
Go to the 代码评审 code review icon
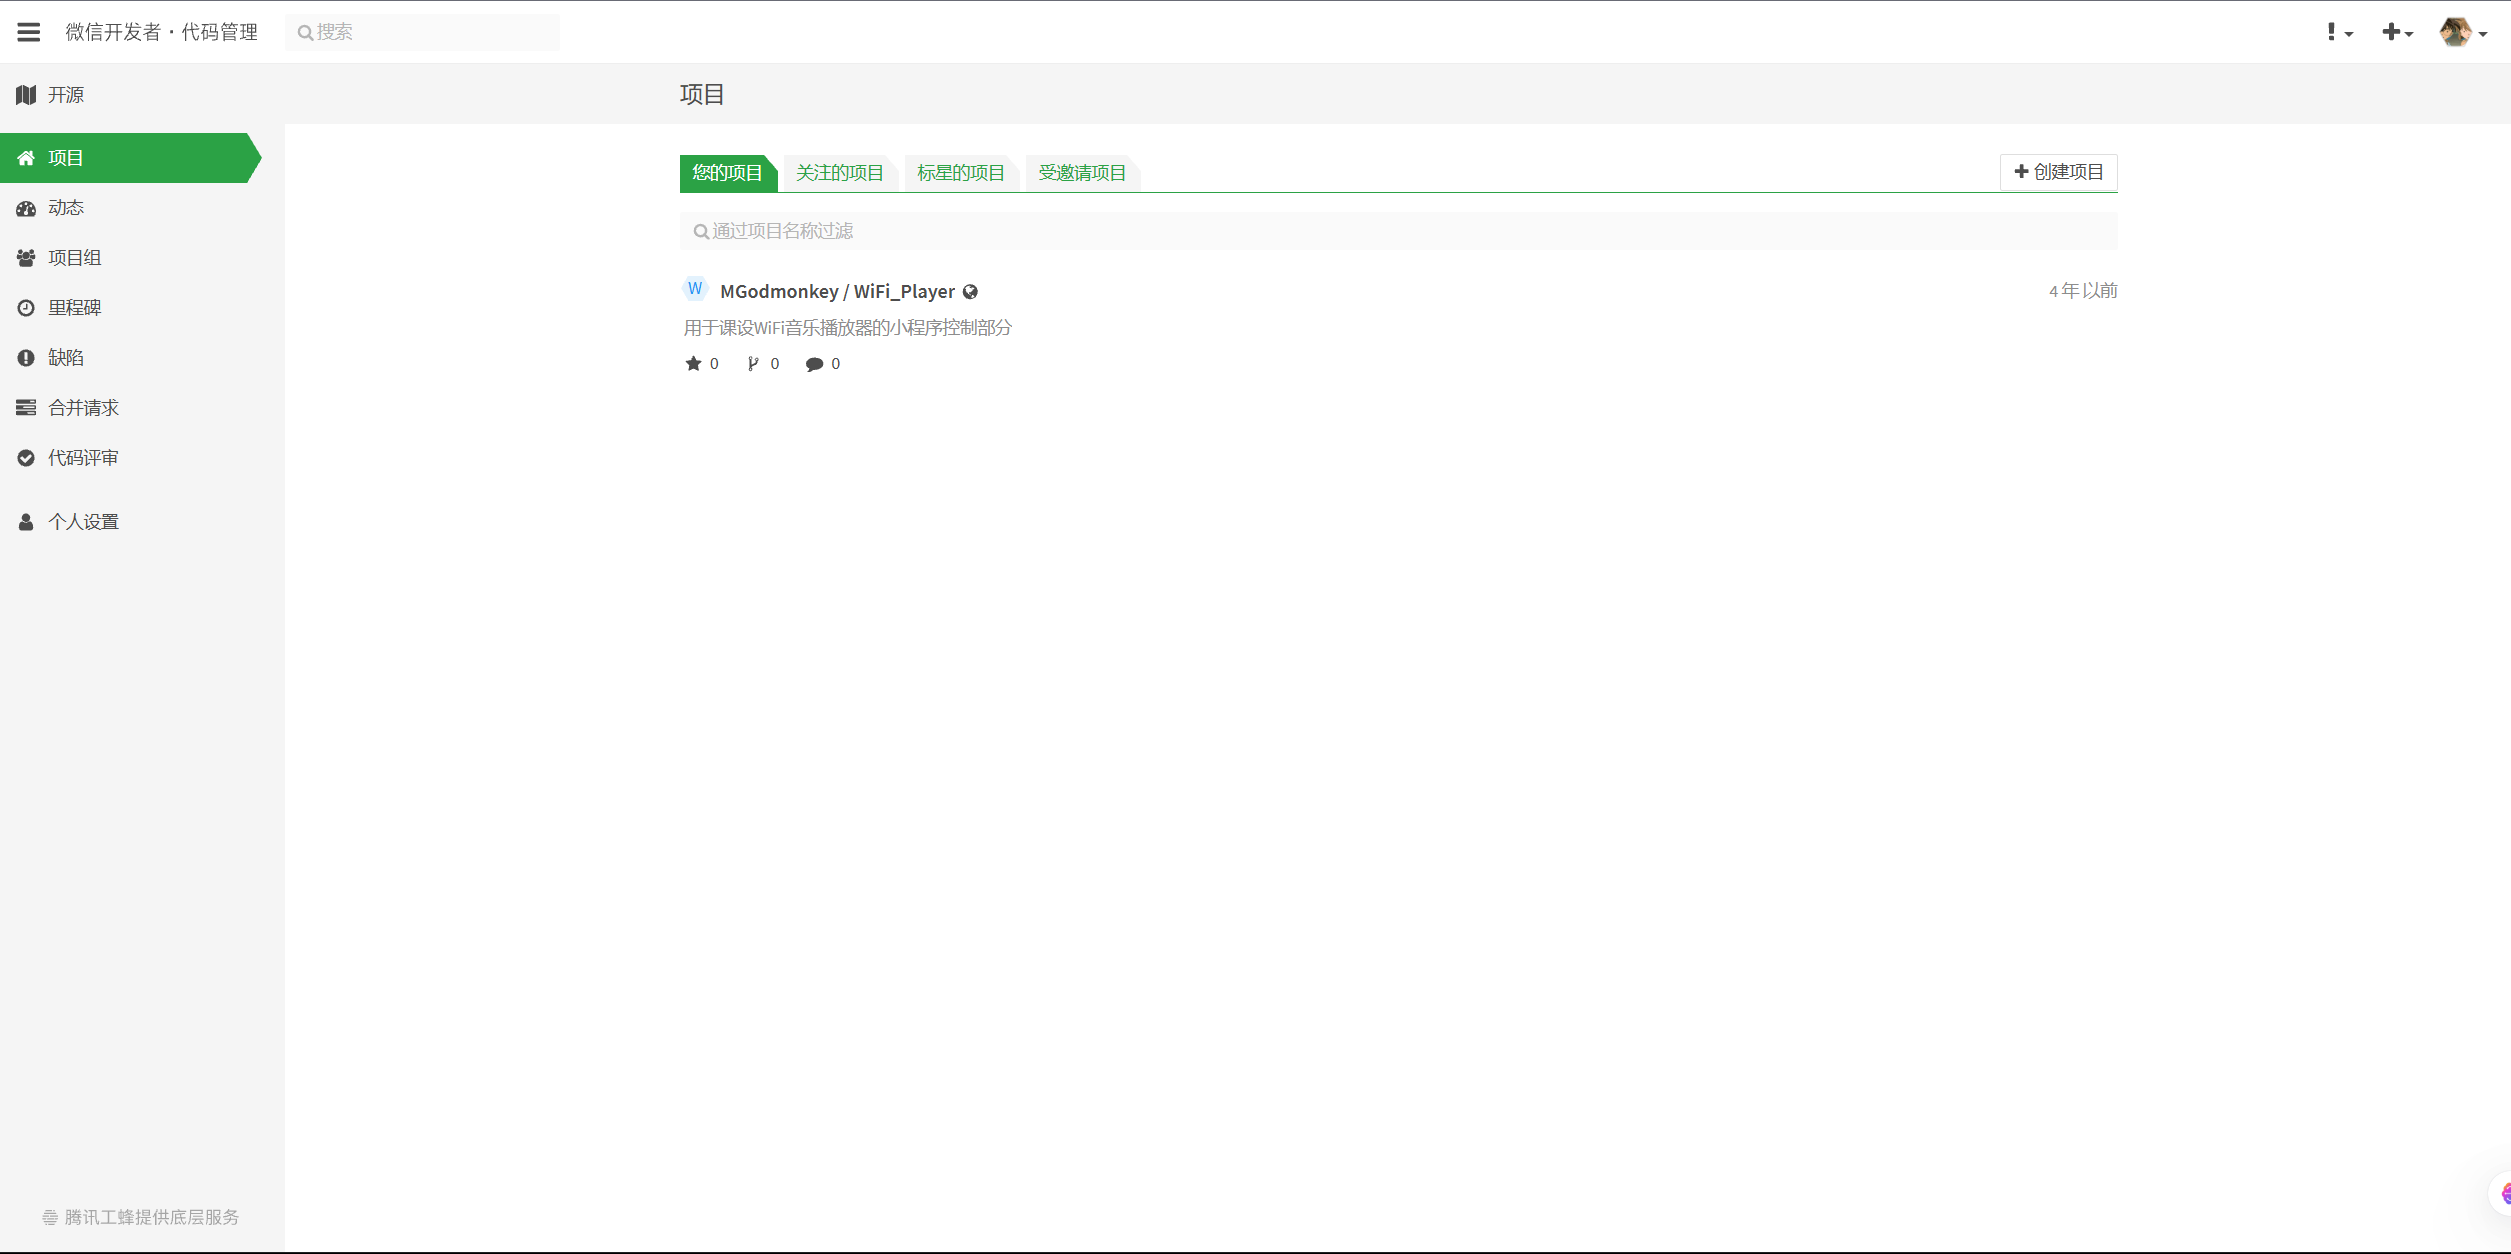pos(26,458)
